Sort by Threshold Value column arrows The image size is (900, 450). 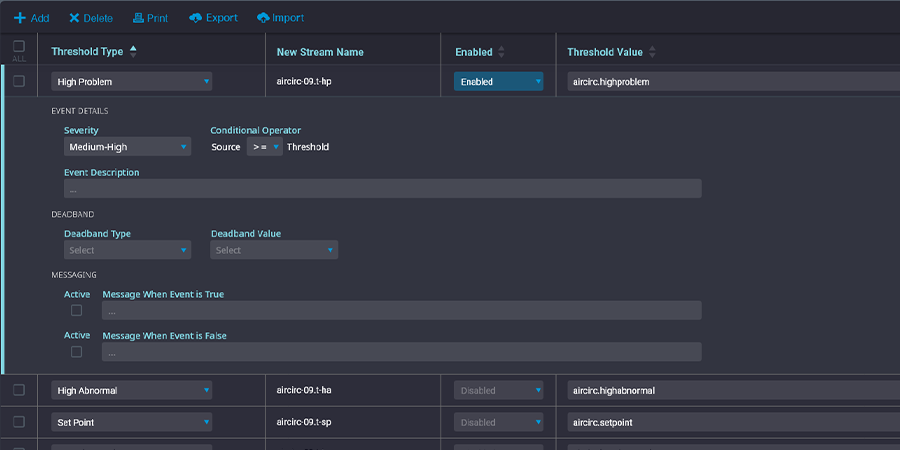(654, 52)
